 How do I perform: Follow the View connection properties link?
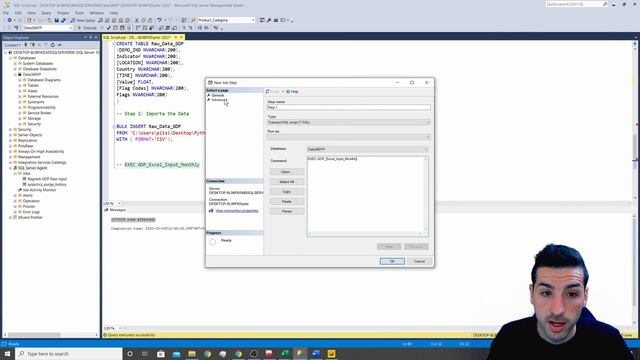click(x=237, y=211)
